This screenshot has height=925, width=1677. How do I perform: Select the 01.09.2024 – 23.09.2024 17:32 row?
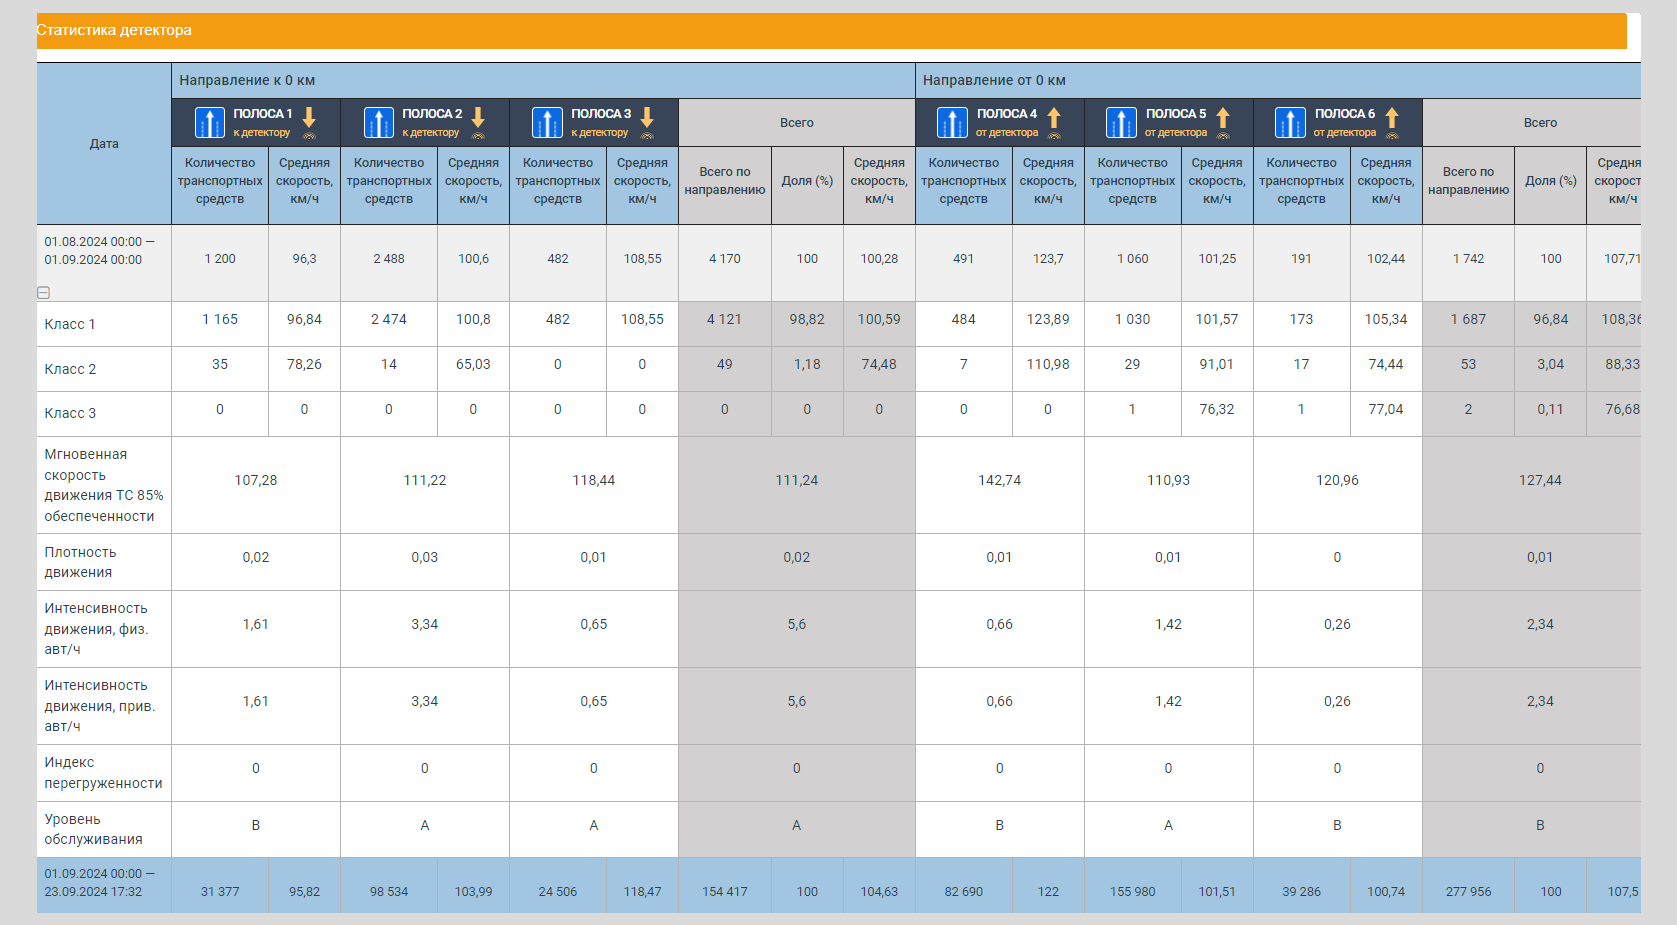point(839,885)
